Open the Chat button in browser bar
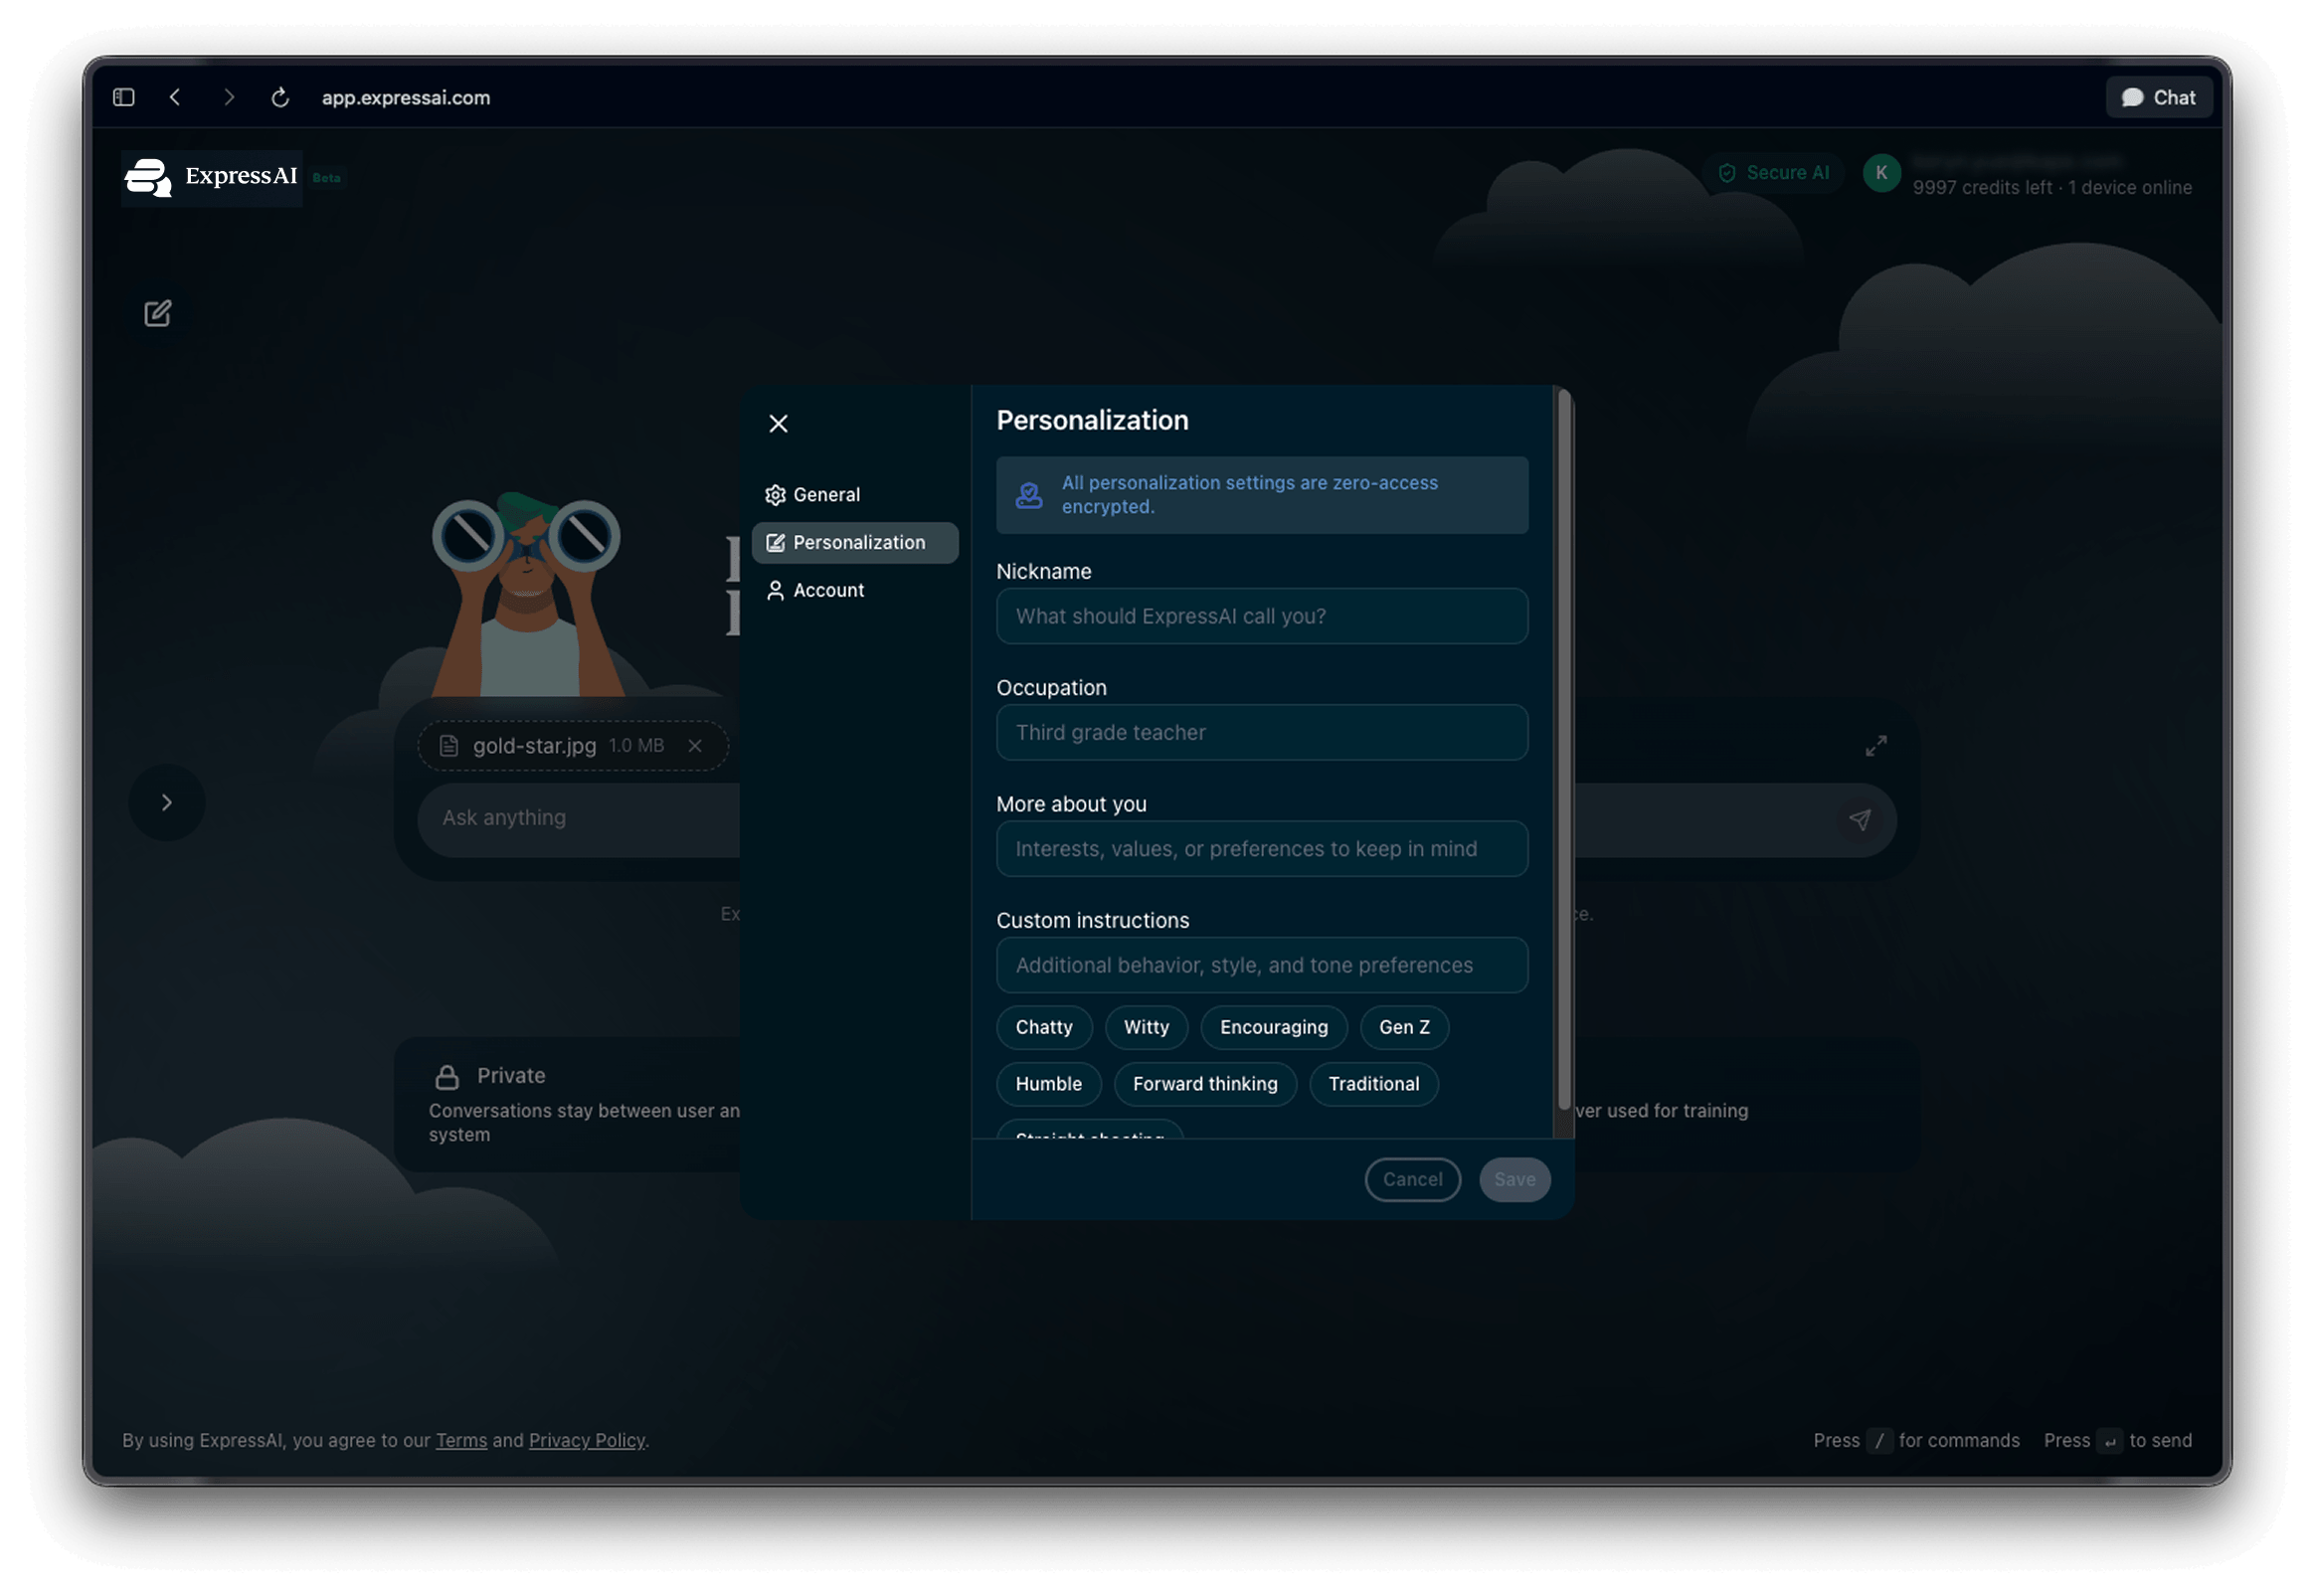This screenshot has height=1596, width=2315. click(x=2159, y=97)
